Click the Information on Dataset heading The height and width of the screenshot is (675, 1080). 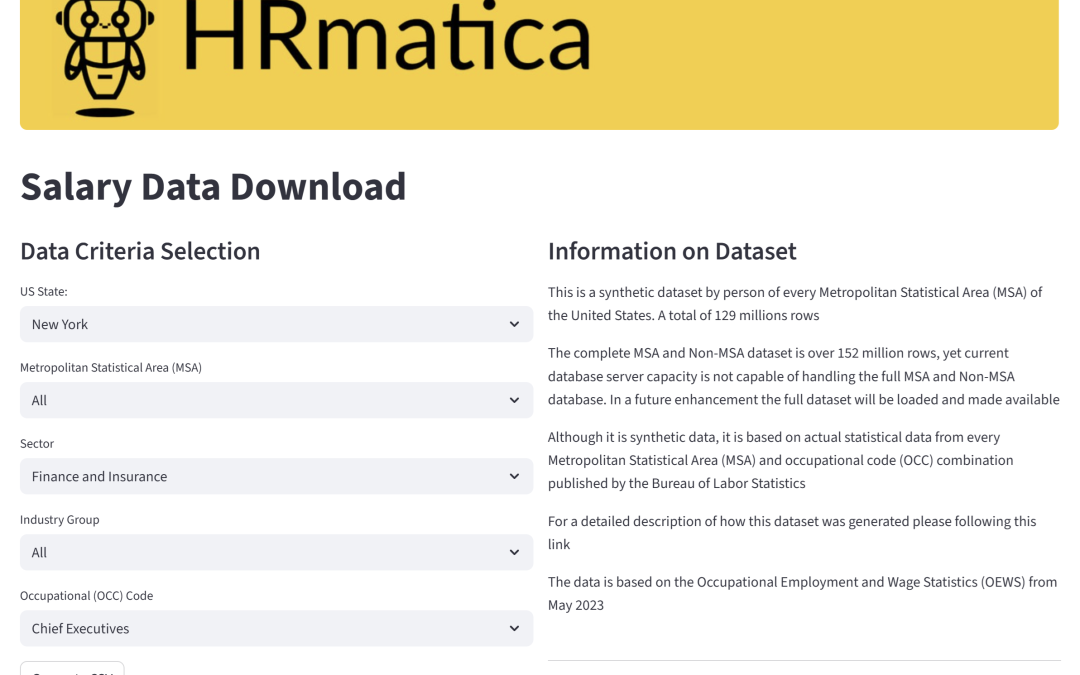click(672, 251)
